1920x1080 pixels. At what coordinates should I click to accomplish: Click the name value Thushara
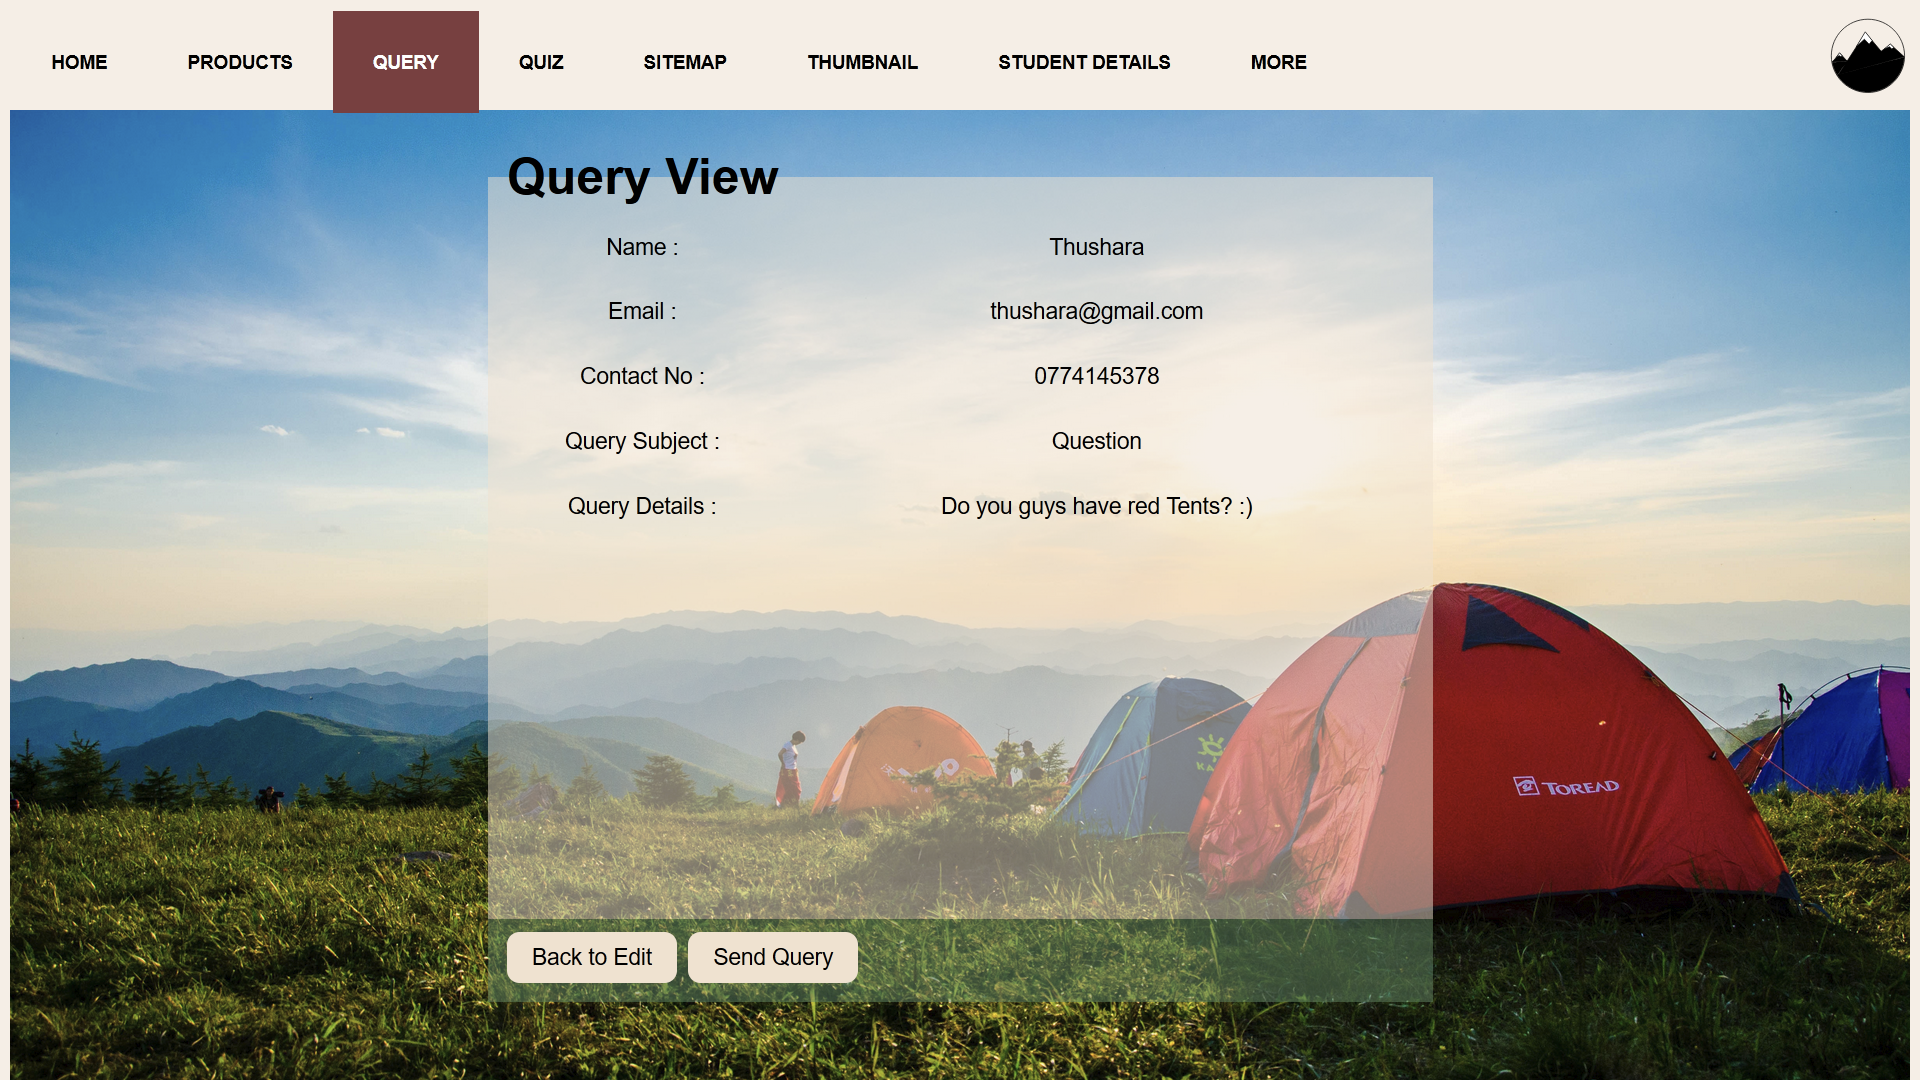(1096, 247)
